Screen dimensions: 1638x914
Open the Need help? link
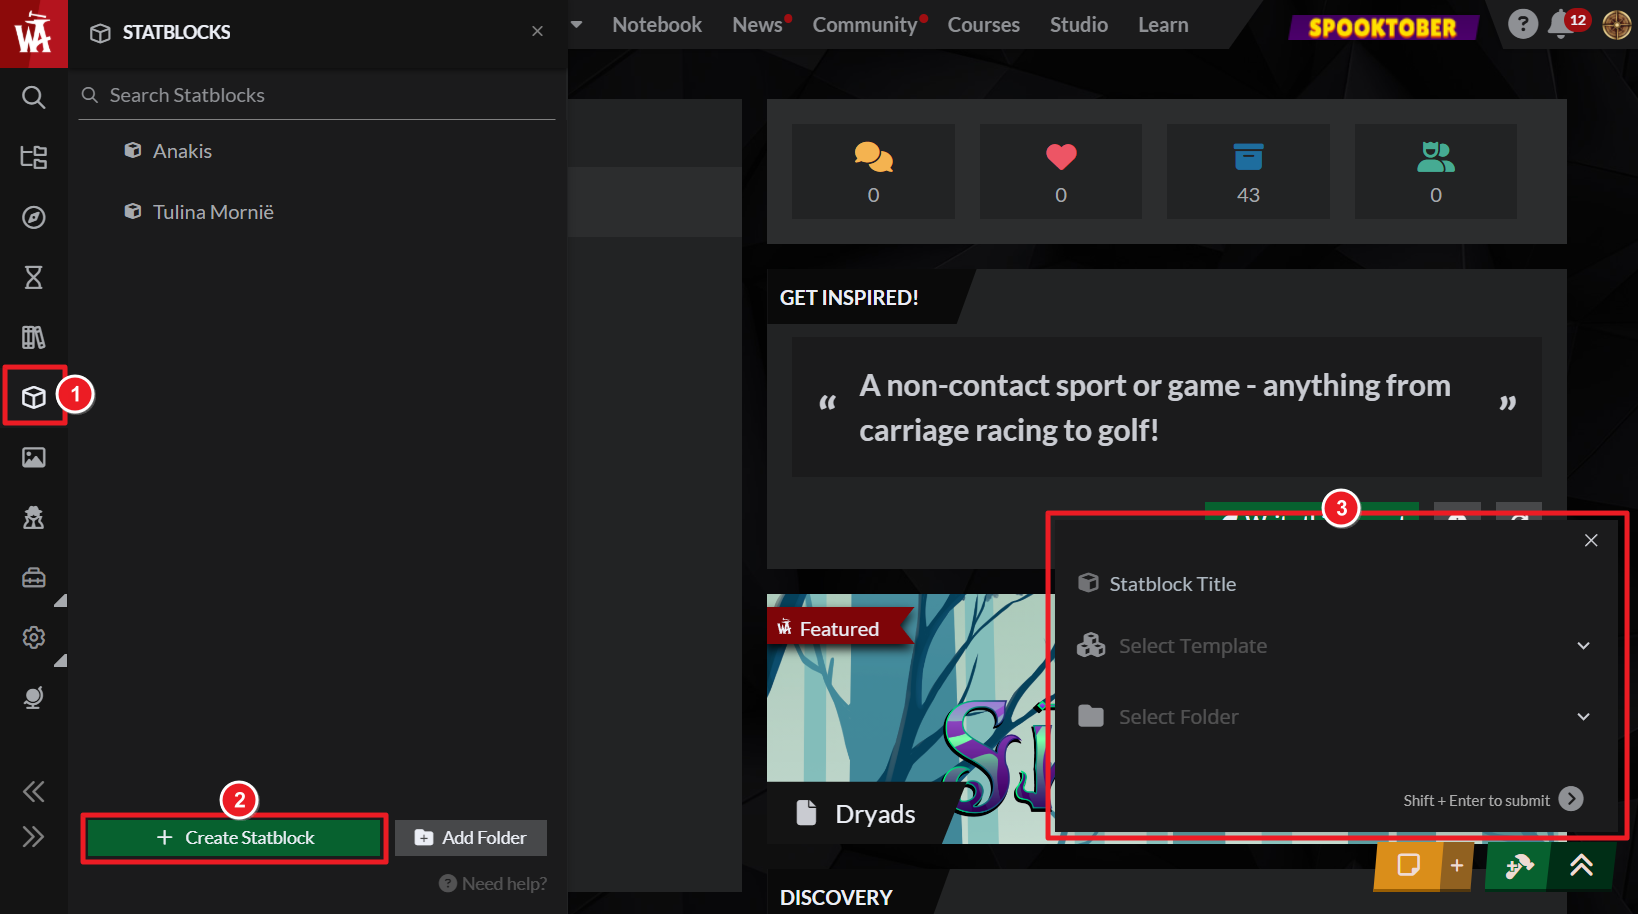(x=493, y=884)
